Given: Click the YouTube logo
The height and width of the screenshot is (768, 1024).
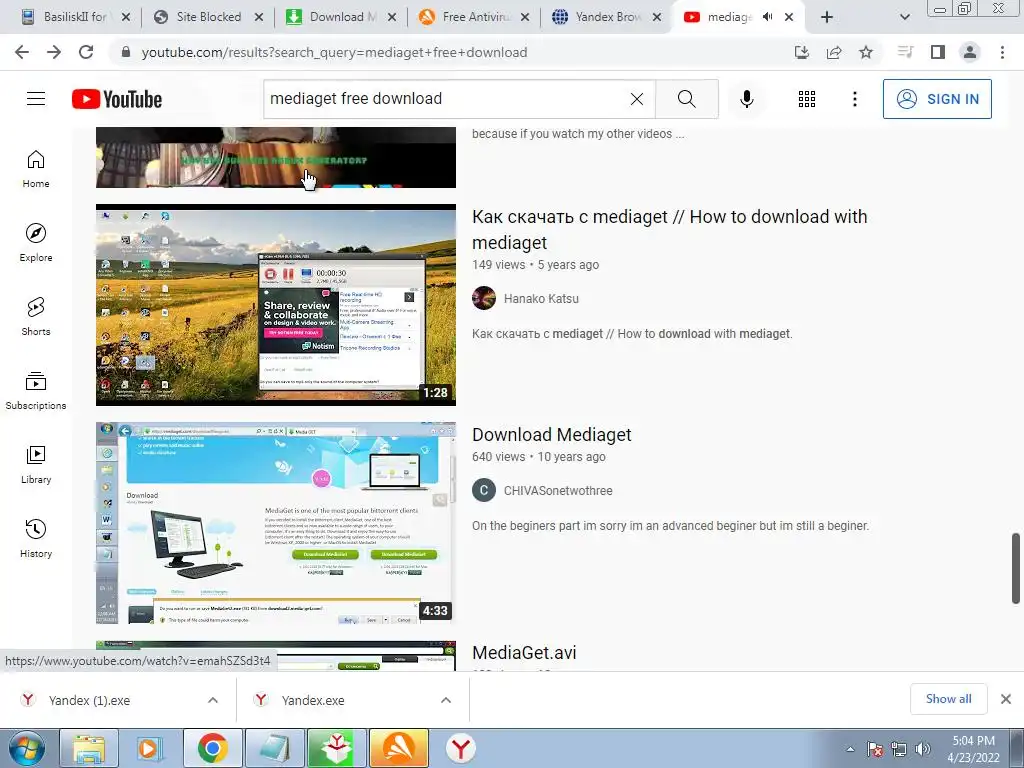Looking at the screenshot, I should 117,99.
